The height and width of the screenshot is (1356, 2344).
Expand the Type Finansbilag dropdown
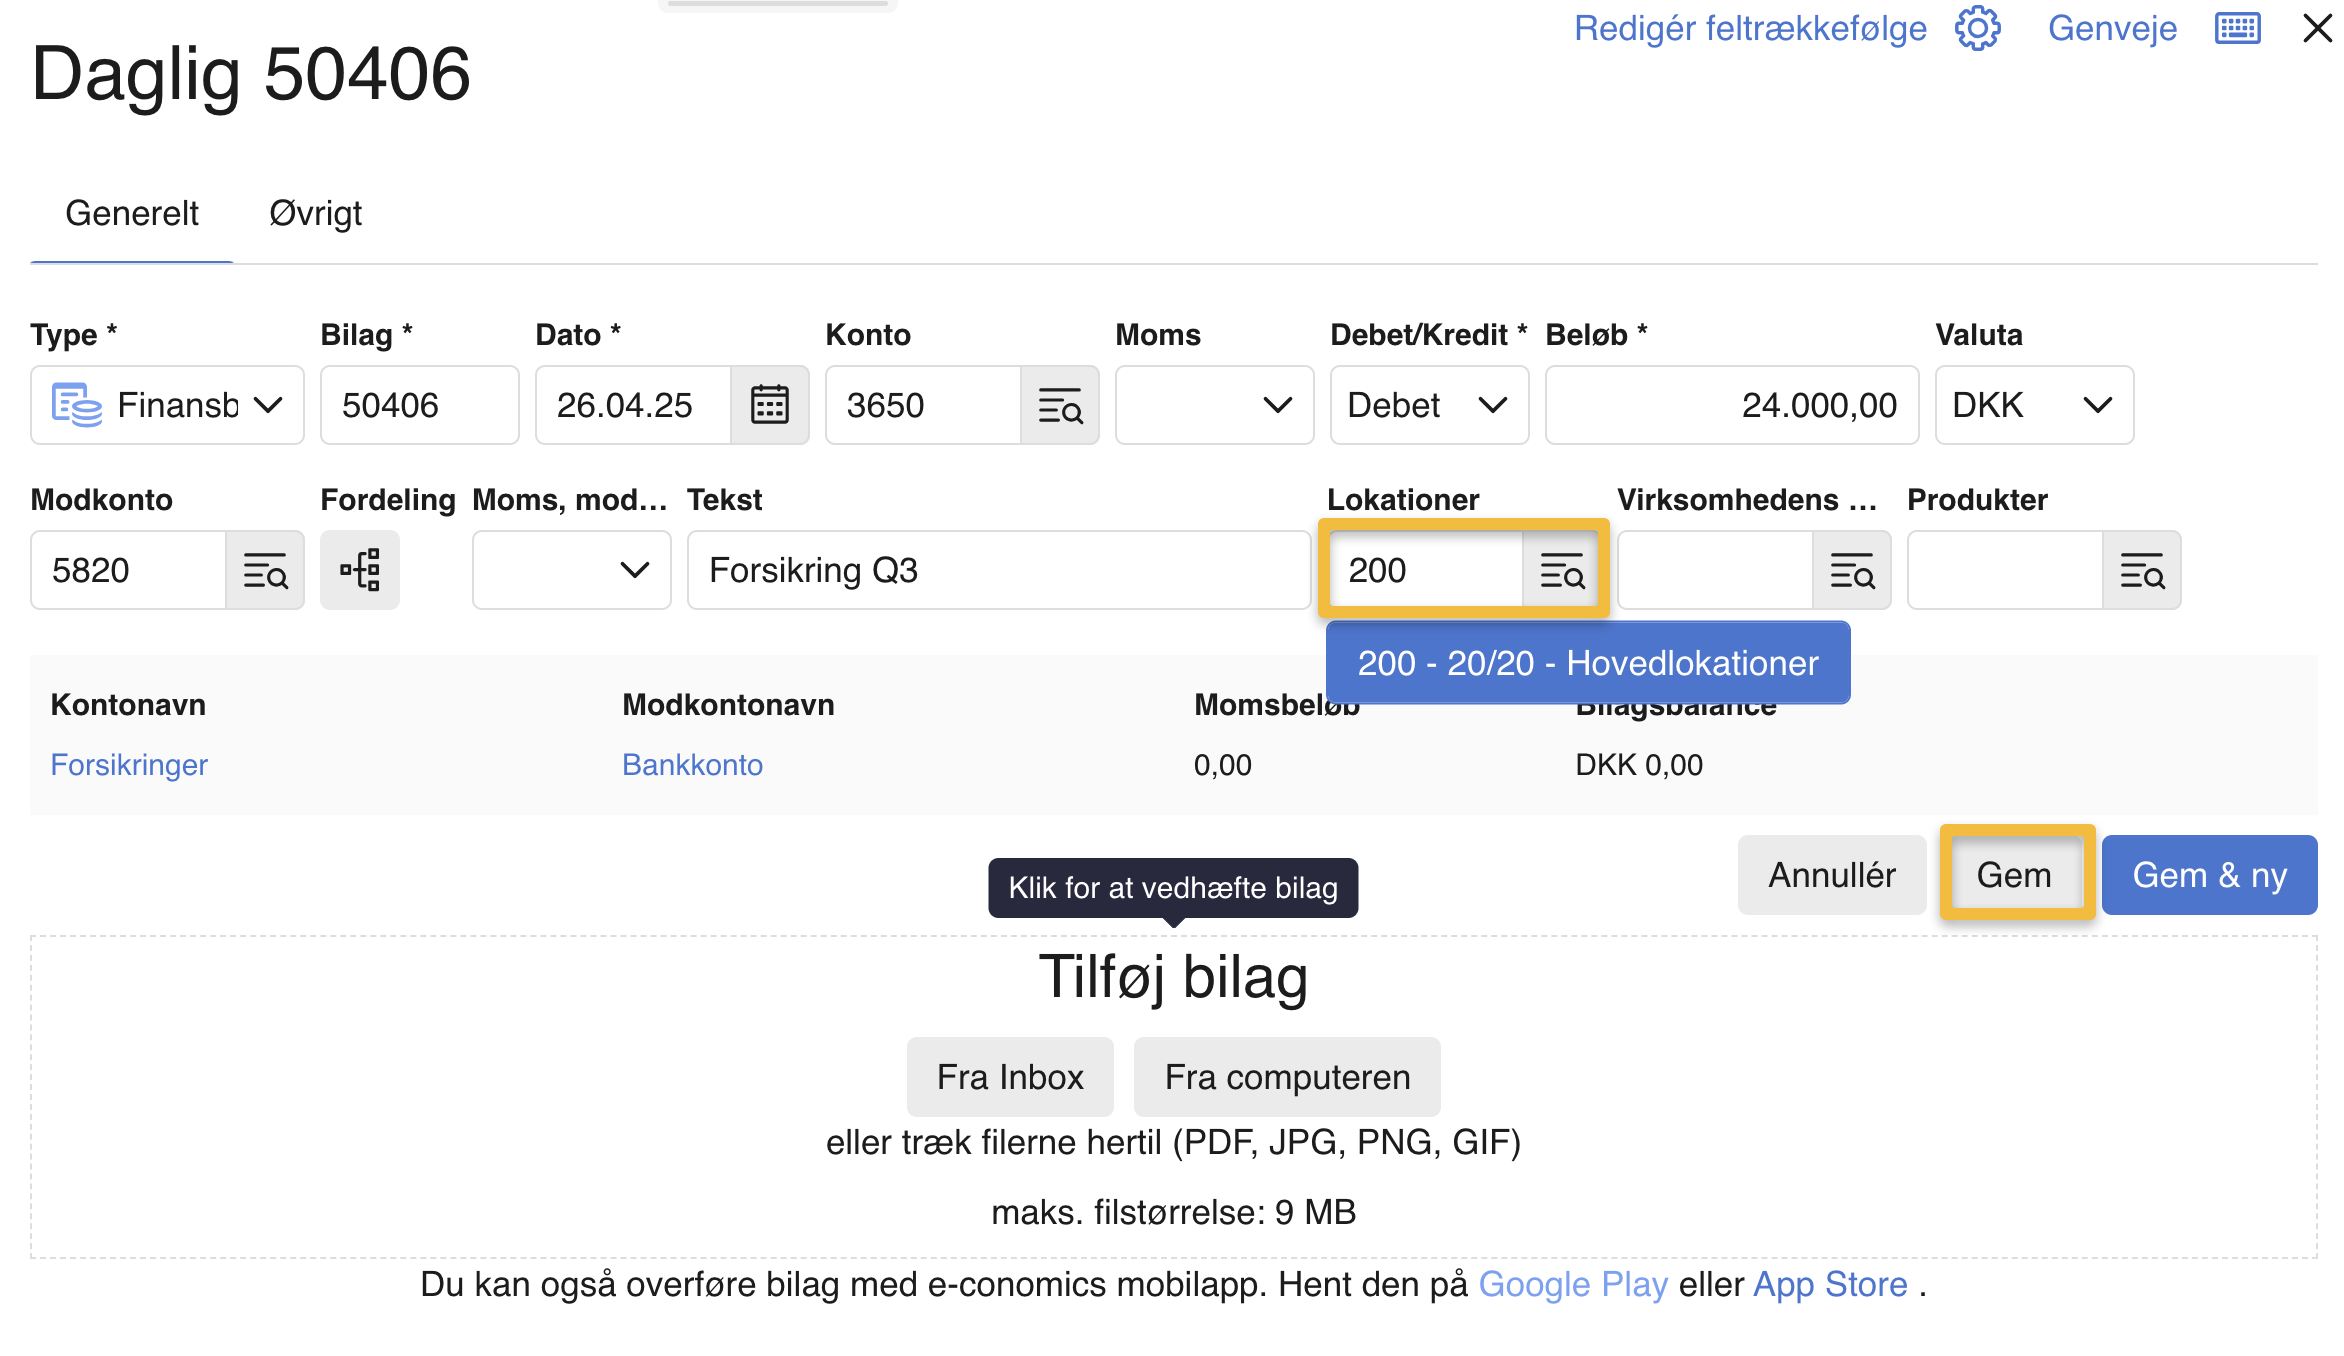tap(167, 405)
